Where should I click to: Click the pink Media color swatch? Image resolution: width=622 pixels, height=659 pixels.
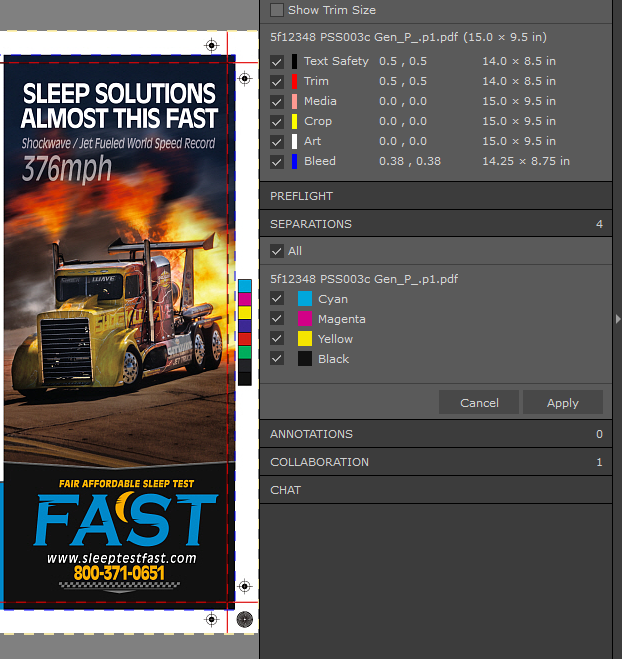294,101
